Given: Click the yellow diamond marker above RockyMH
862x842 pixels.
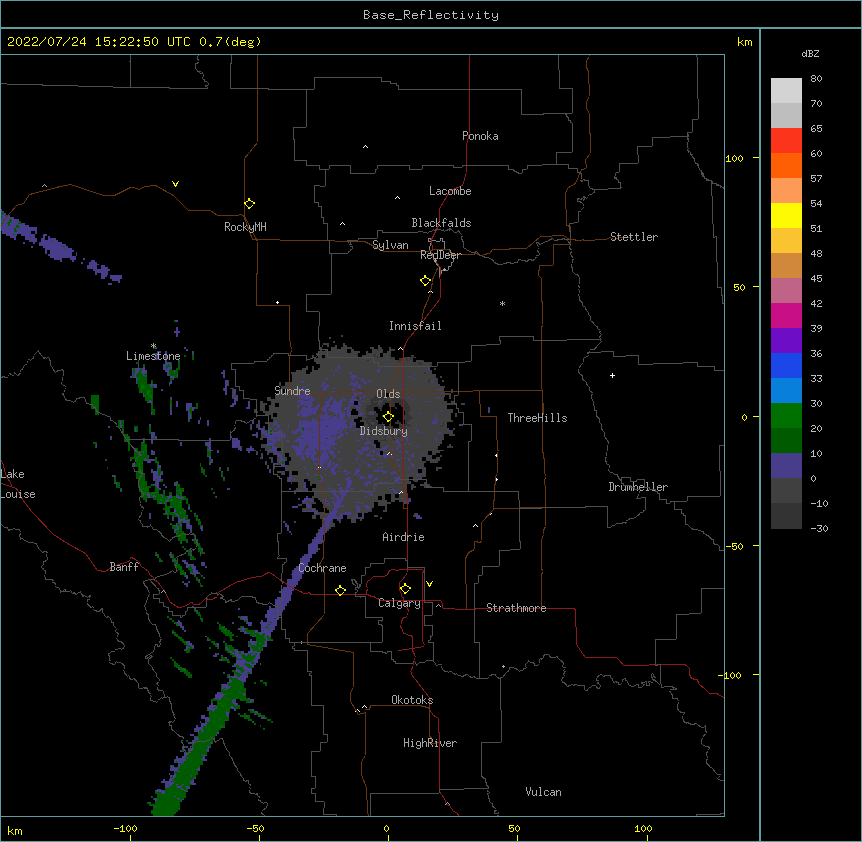Looking at the screenshot, I should coord(249,204).
